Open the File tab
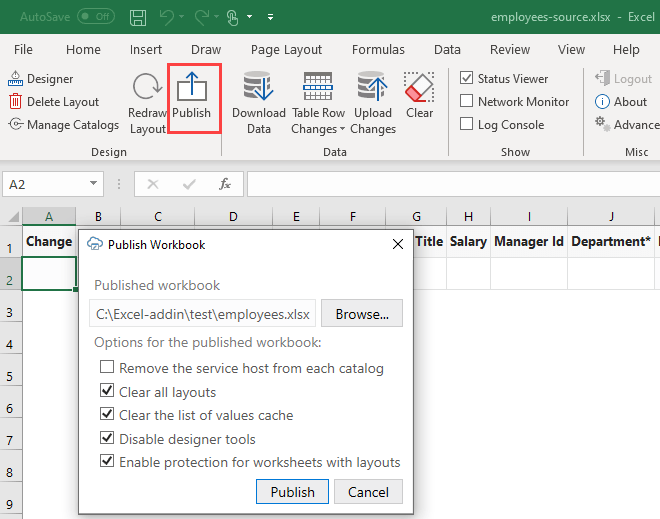Viewport: 660px width, 519px height. 23,50
